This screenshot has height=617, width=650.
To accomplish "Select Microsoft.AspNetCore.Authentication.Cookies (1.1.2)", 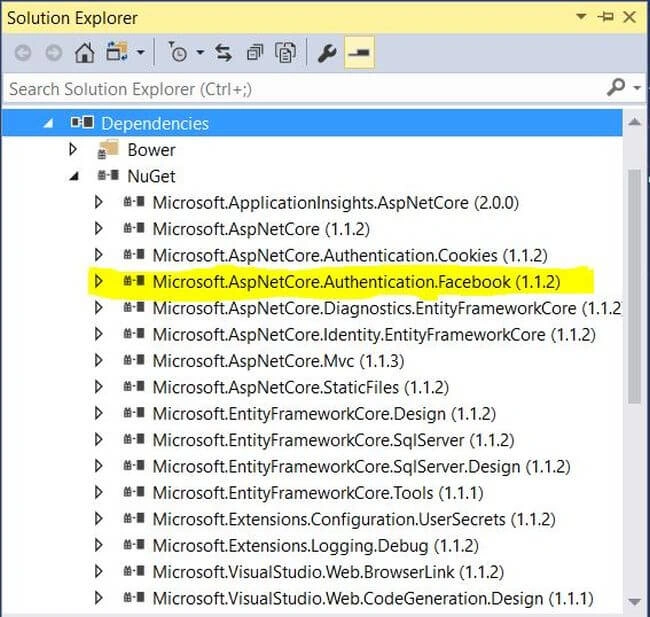I will (350, 255).
